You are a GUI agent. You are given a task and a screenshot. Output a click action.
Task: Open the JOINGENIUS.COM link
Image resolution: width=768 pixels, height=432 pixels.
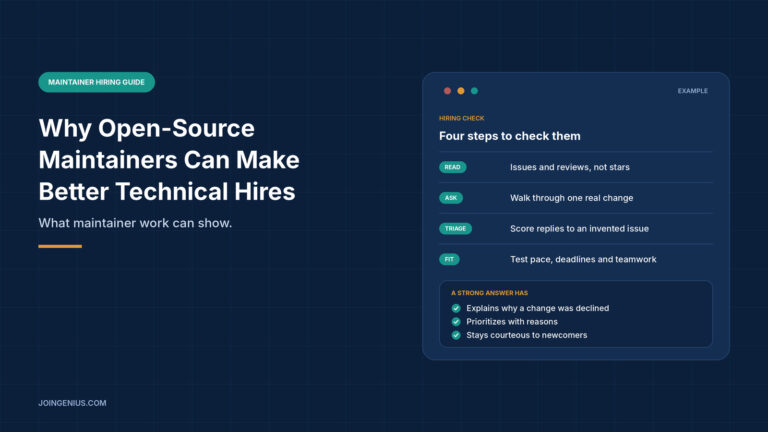coord(72,403)
